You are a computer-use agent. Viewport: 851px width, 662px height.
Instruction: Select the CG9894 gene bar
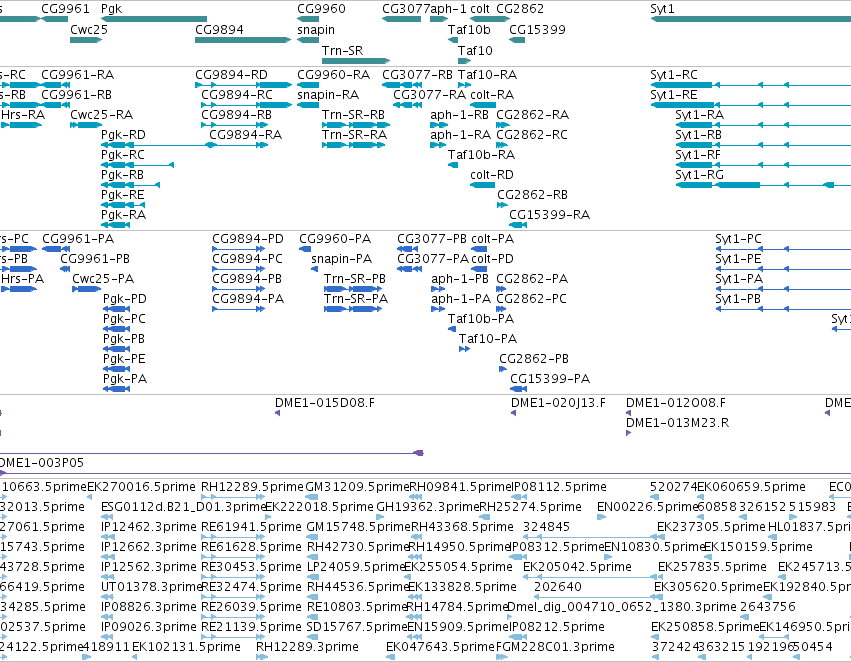[x=243, y=40]
